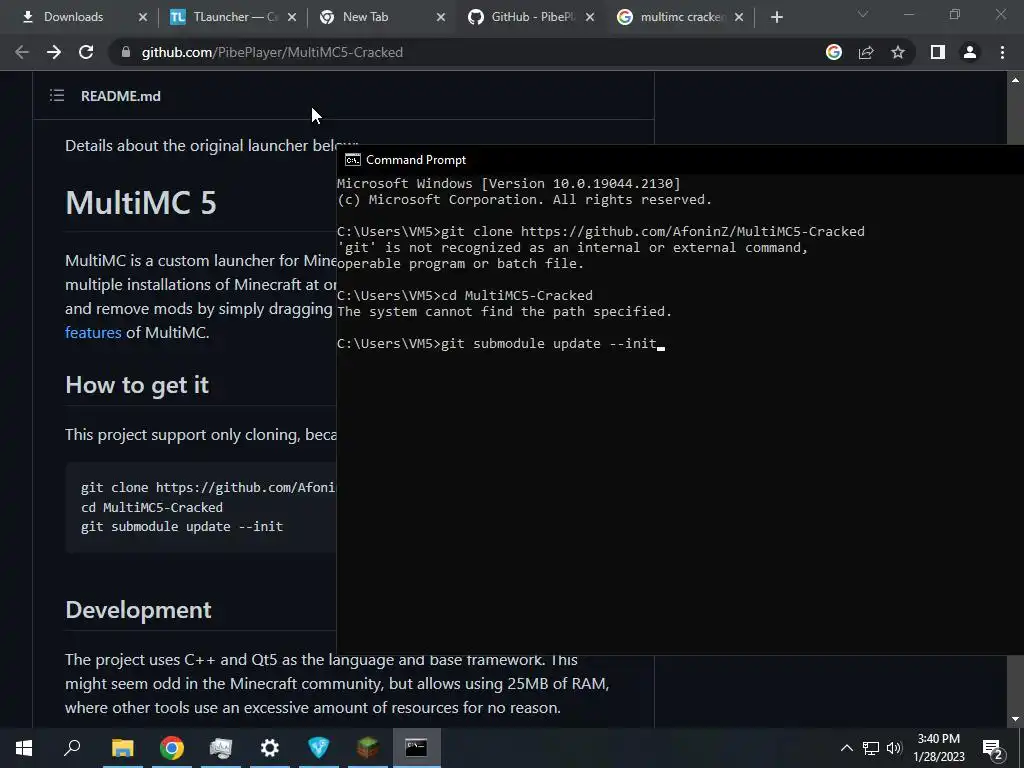Open File Explorer from taskbar
1024x768 pixels.
(122, 748)
